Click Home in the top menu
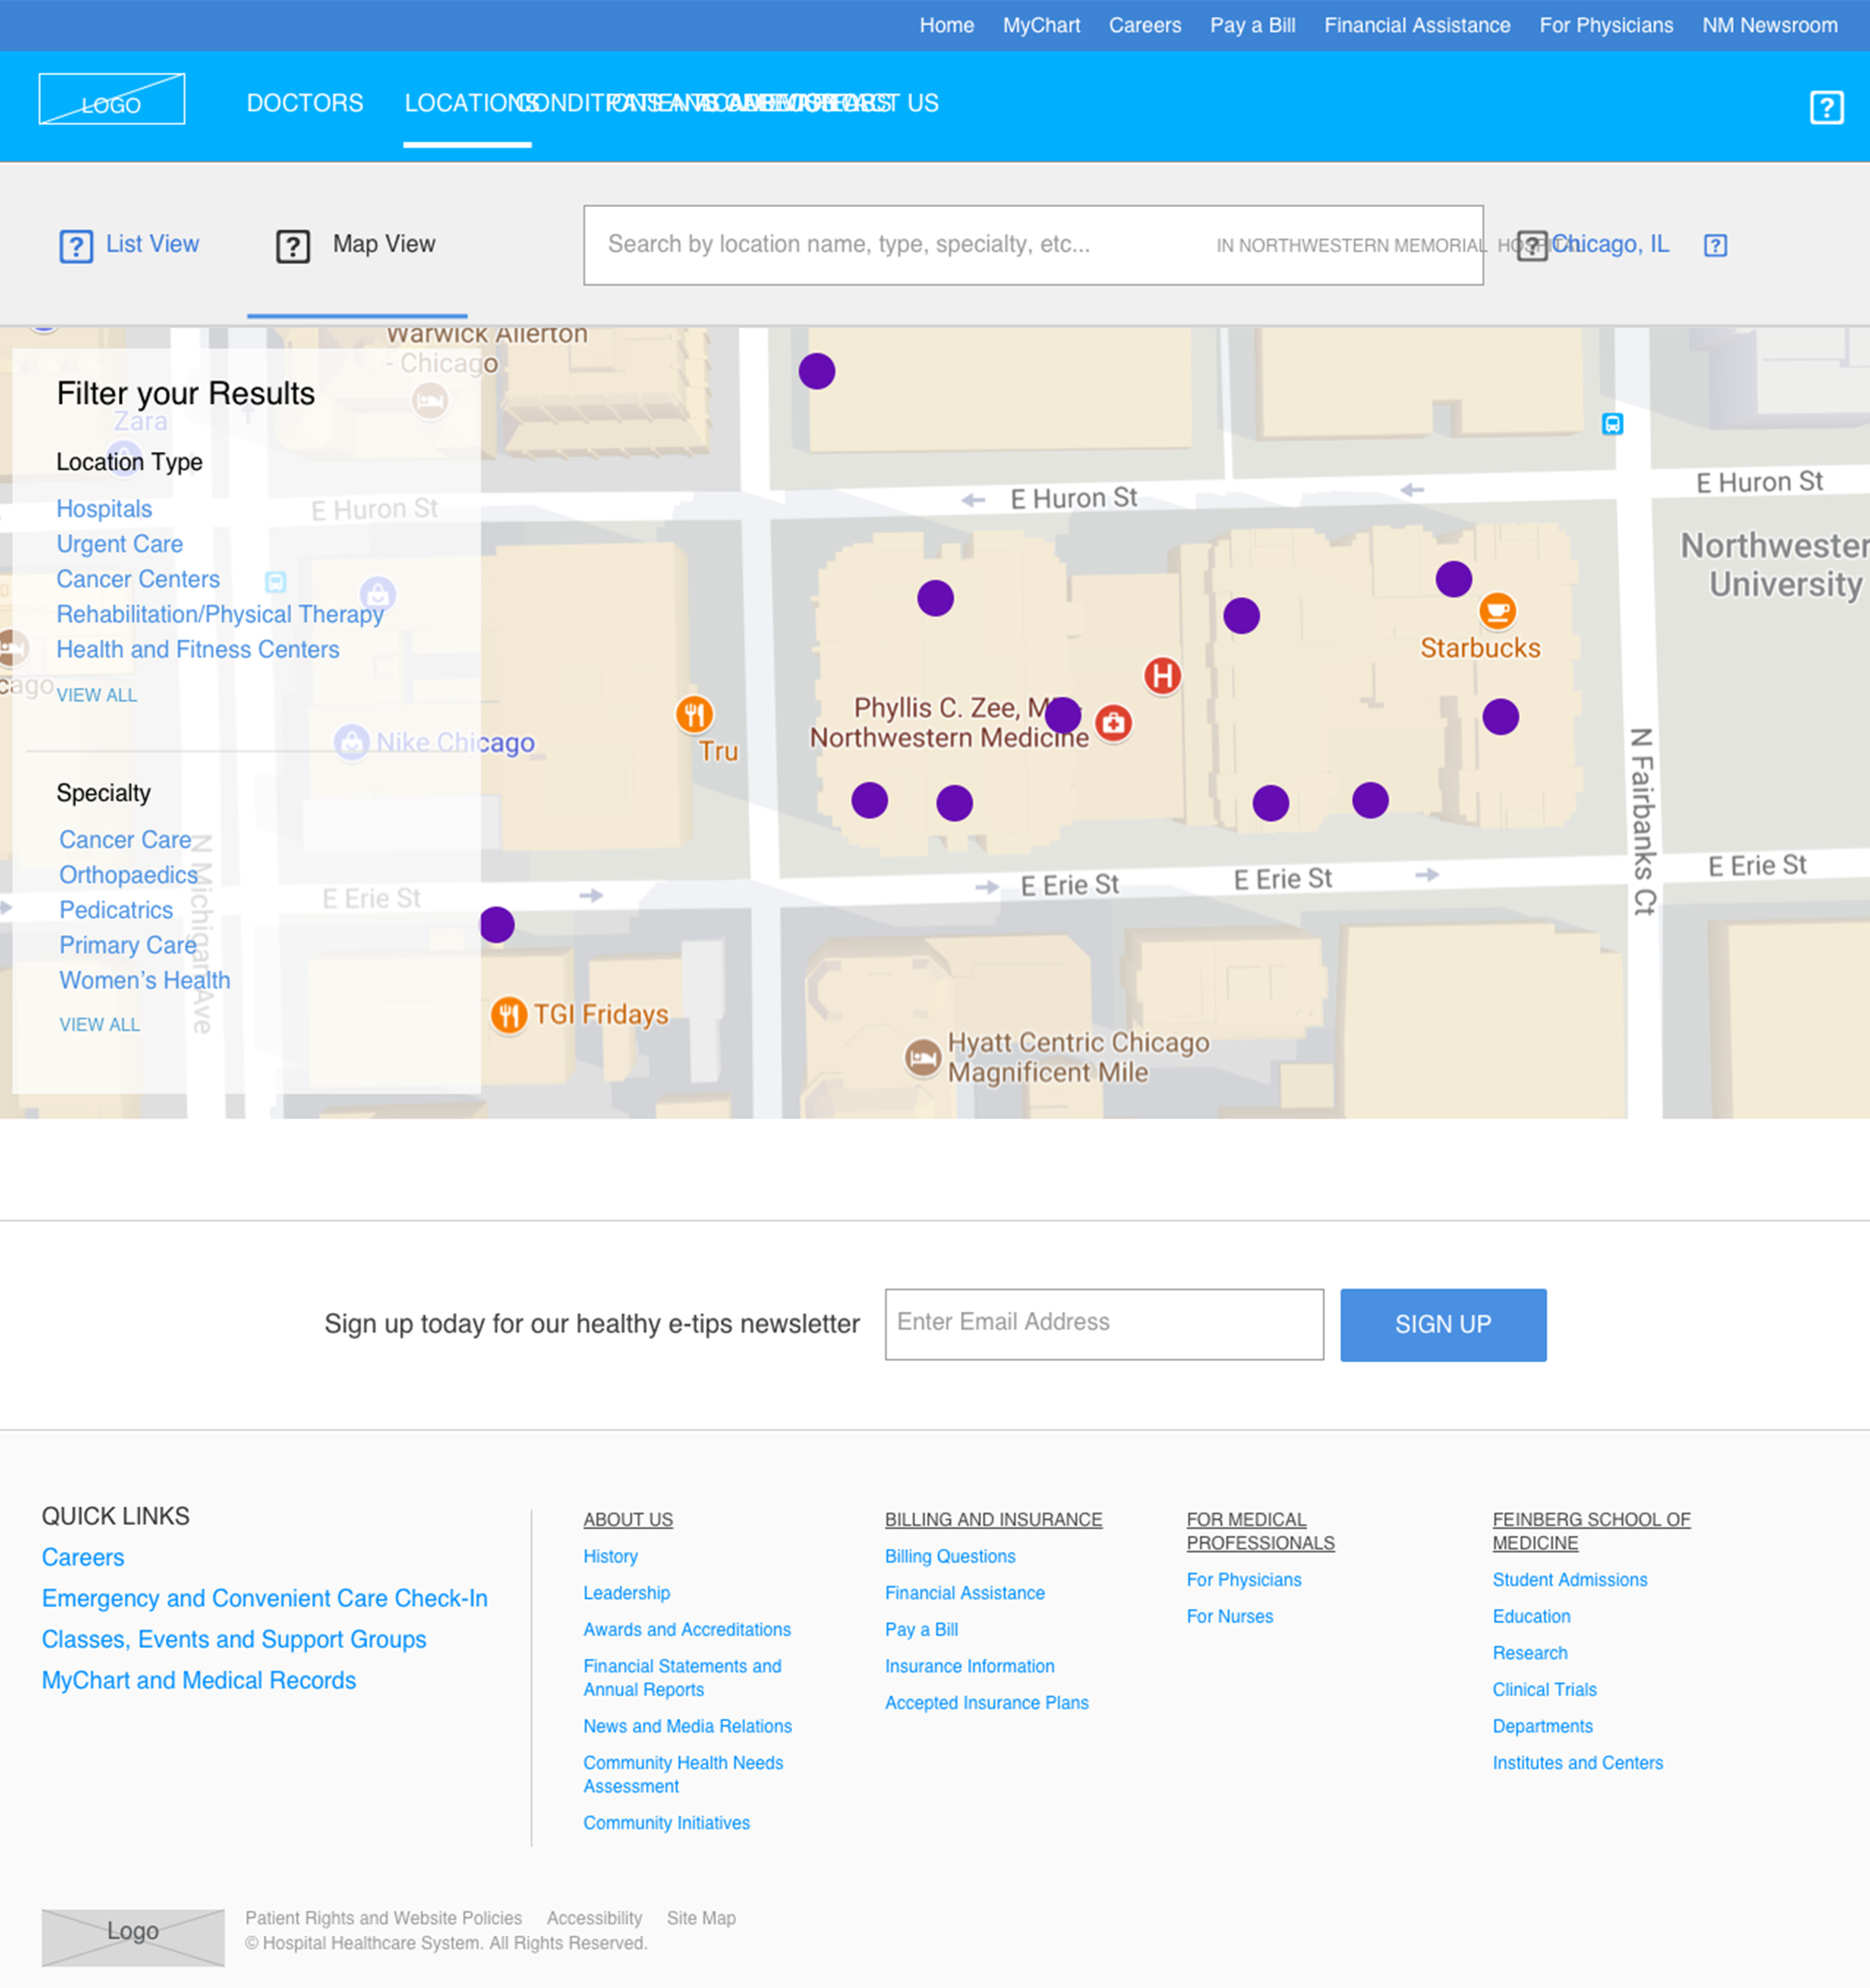 tap(947, 25)
